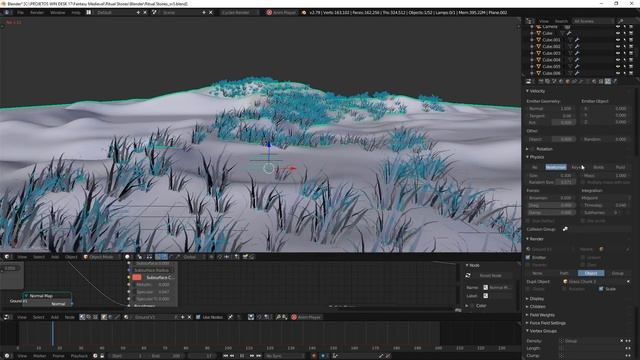Expand the Force Field Settings panel

coord(547,323)
